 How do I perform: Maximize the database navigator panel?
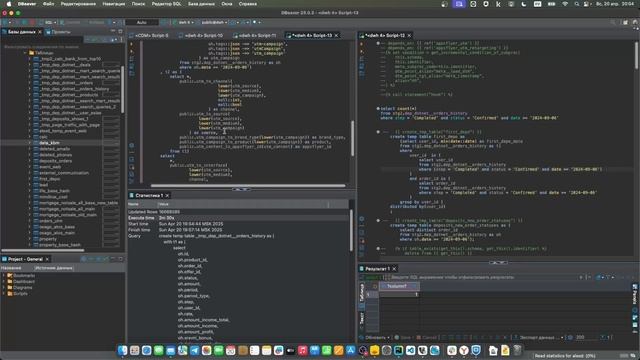tap(120, 31)
